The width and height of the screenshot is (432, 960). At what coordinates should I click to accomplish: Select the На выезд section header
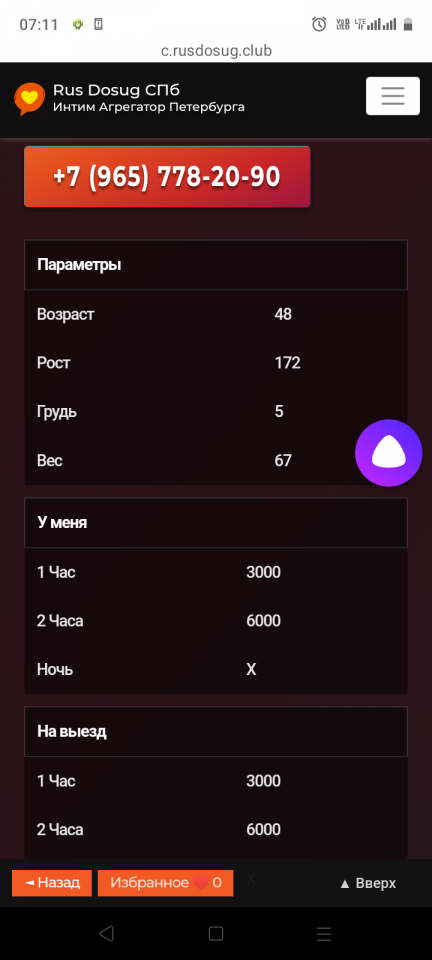216,732
